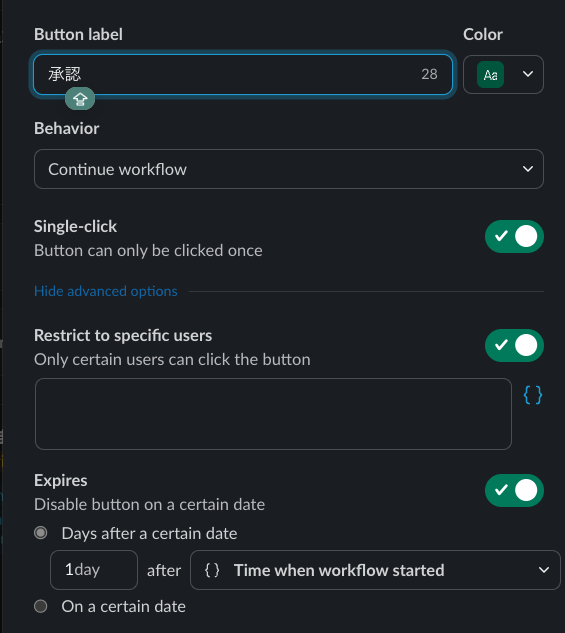Click the green IME input indicator icon
The image size is (565, 633).
tap(80, 99)
